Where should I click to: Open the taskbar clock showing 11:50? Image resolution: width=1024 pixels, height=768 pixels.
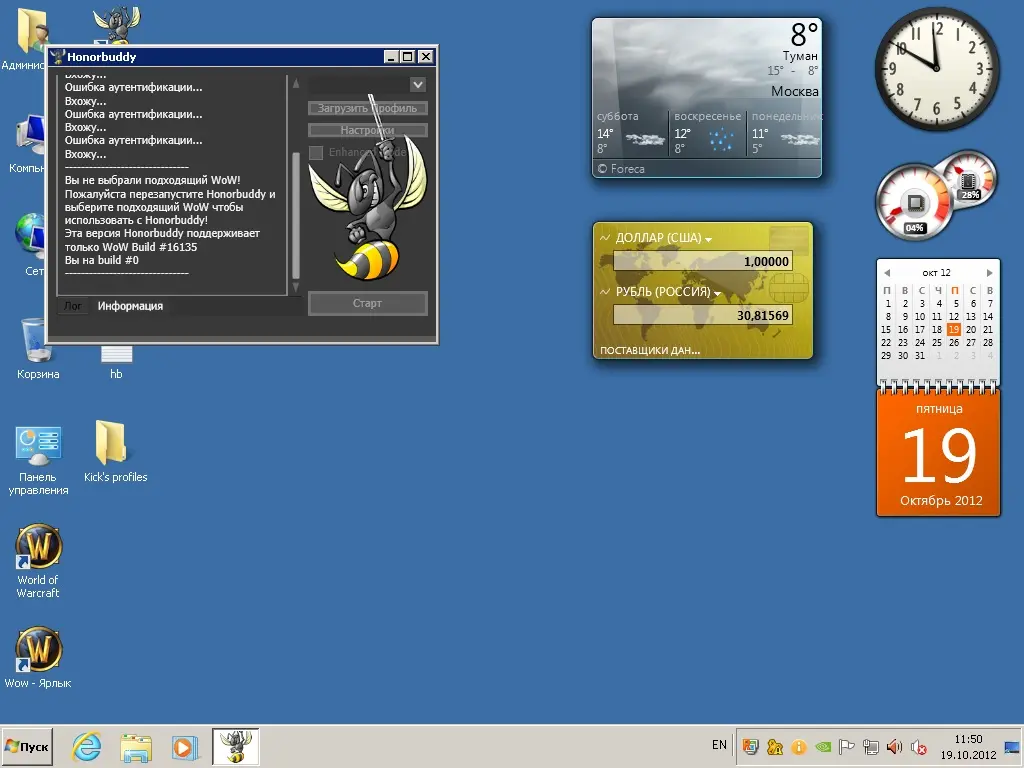(x=968, y=746)
